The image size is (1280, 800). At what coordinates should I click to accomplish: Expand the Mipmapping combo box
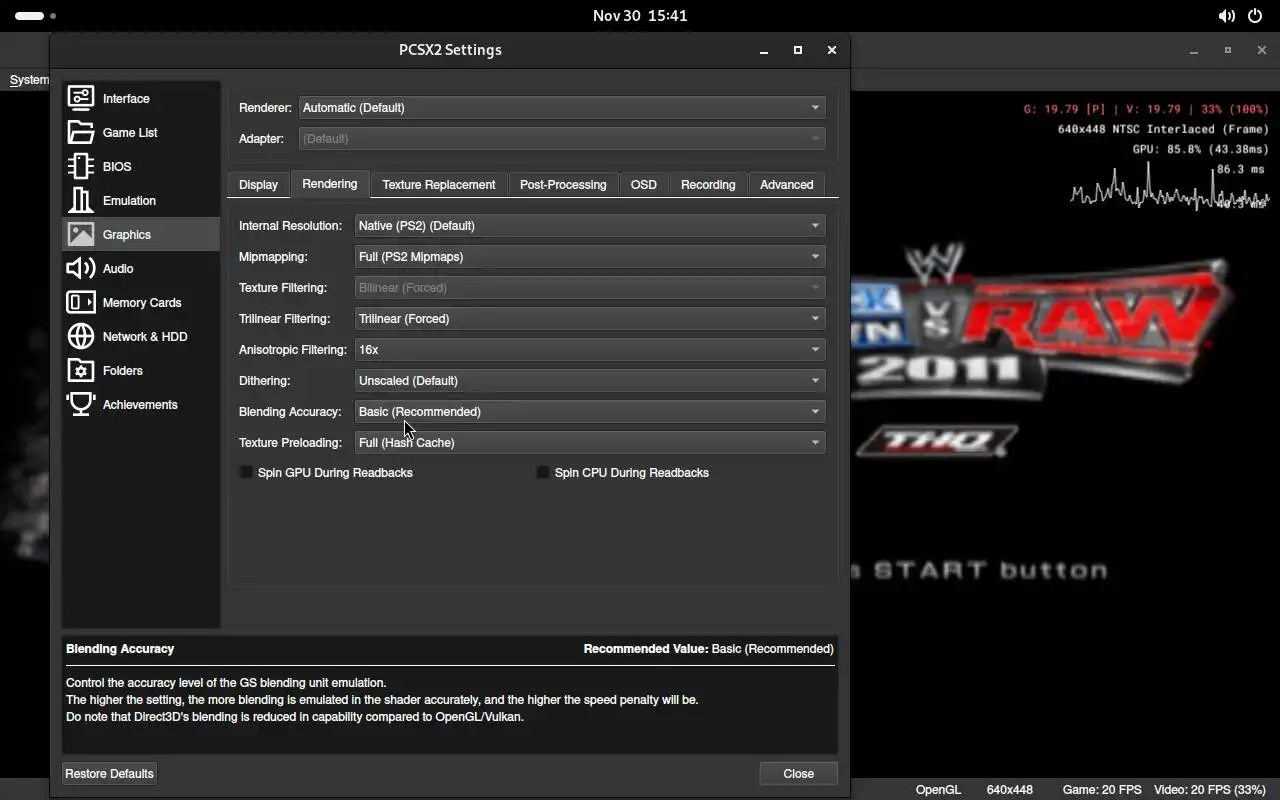[x=590, y=256]
